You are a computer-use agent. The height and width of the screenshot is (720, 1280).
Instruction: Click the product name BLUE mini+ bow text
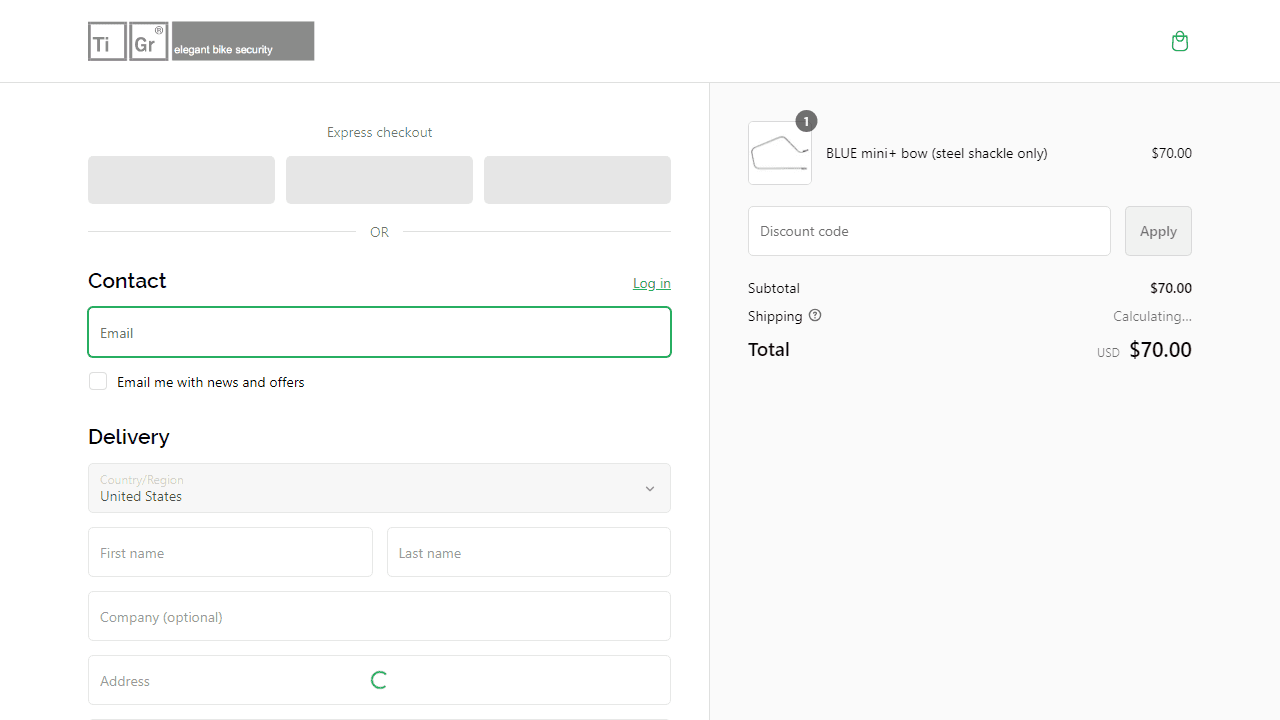pos(937,153)
